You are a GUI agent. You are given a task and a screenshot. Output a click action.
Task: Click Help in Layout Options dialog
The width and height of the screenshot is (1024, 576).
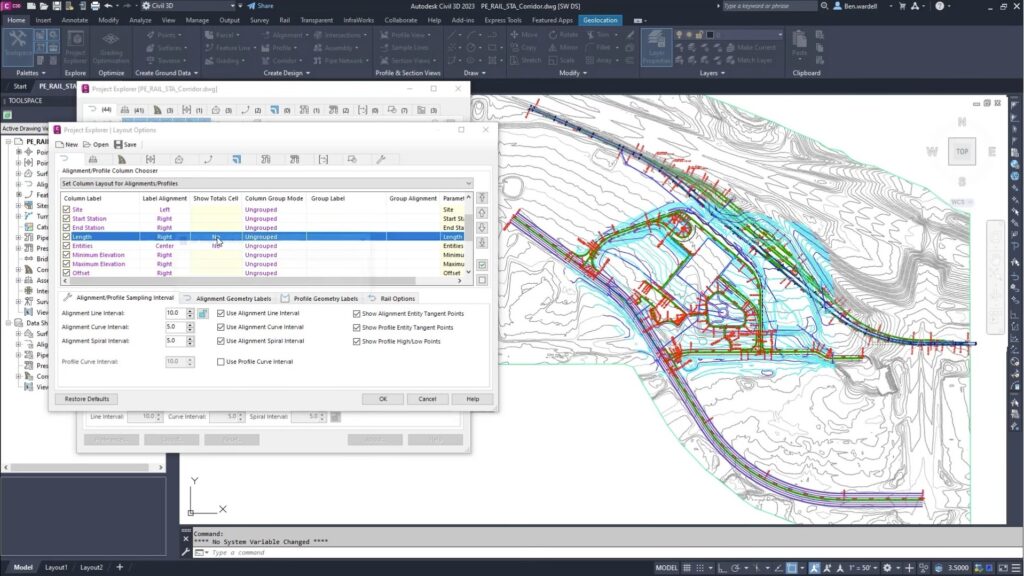[472, 399]
